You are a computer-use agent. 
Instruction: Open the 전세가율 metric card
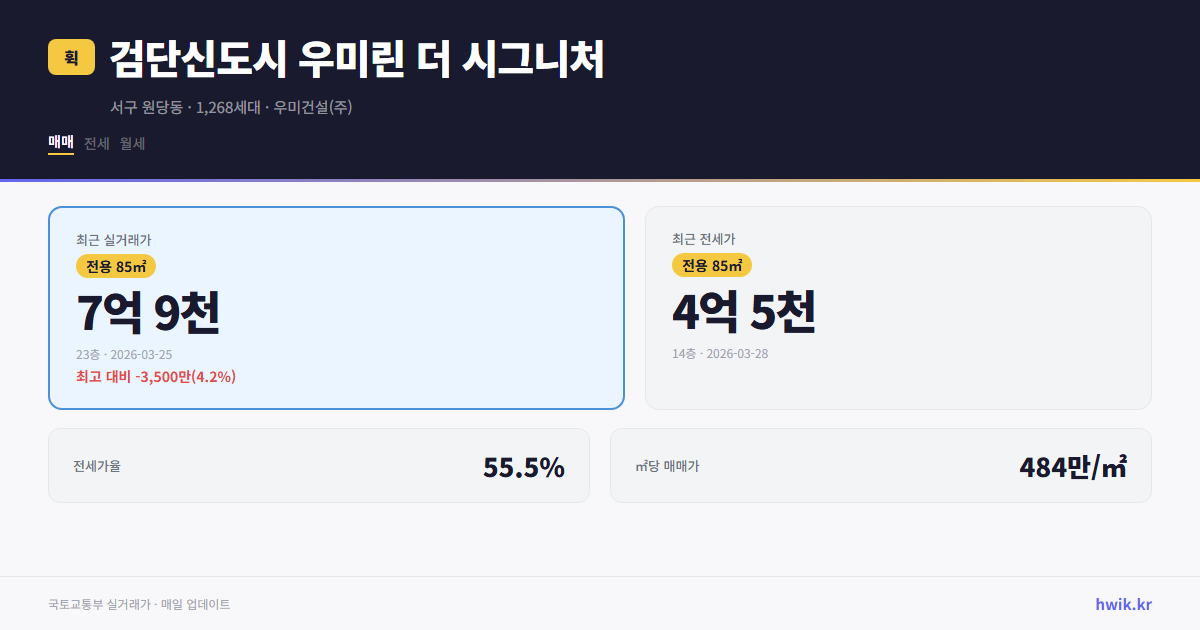[319, 465]
